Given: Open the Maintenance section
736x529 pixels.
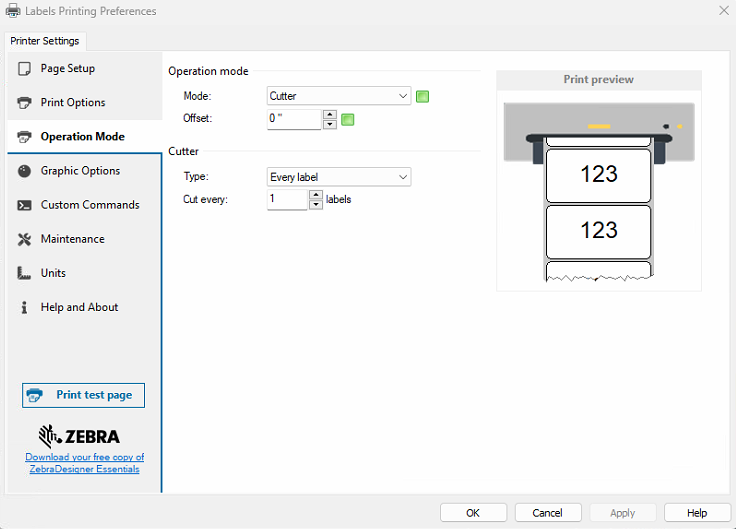Looking at the screenshot, I should coord(85,239).
